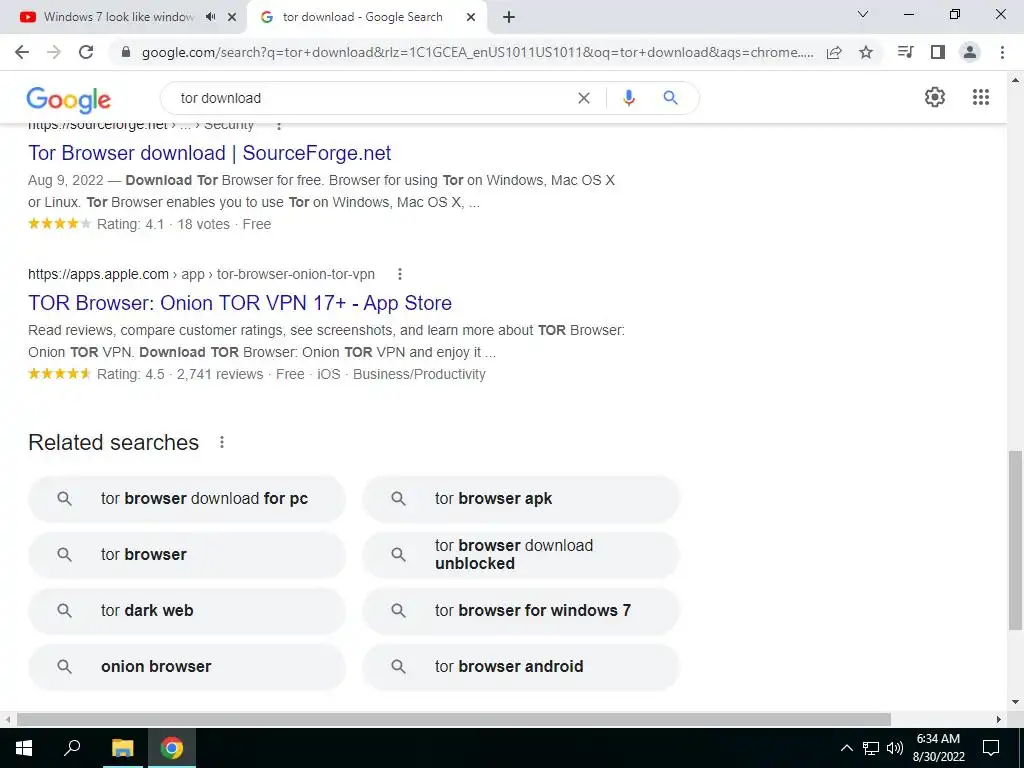Open the tab search chevron
Screen dimensions: 1024x768
tap(863, 14)
